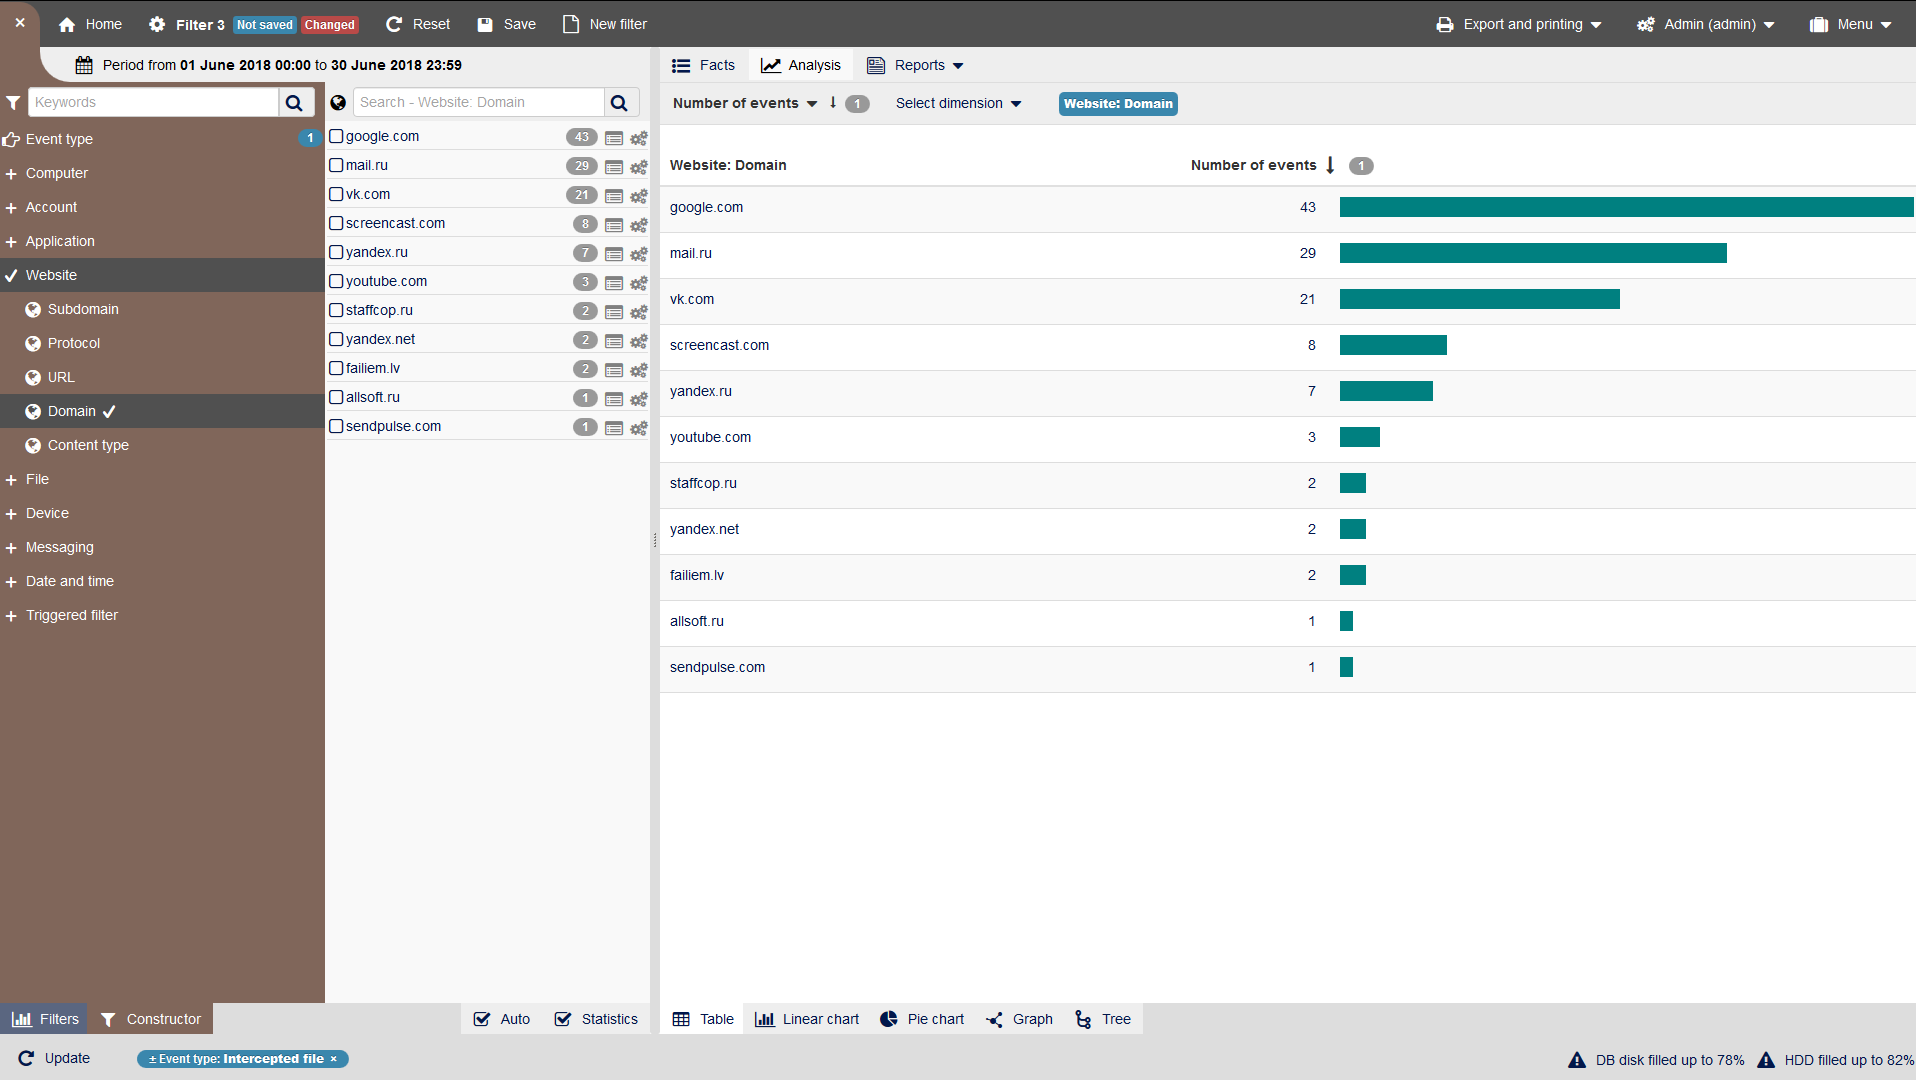
Task: Open the list icon next to google.com
Action: coord(614,138)
